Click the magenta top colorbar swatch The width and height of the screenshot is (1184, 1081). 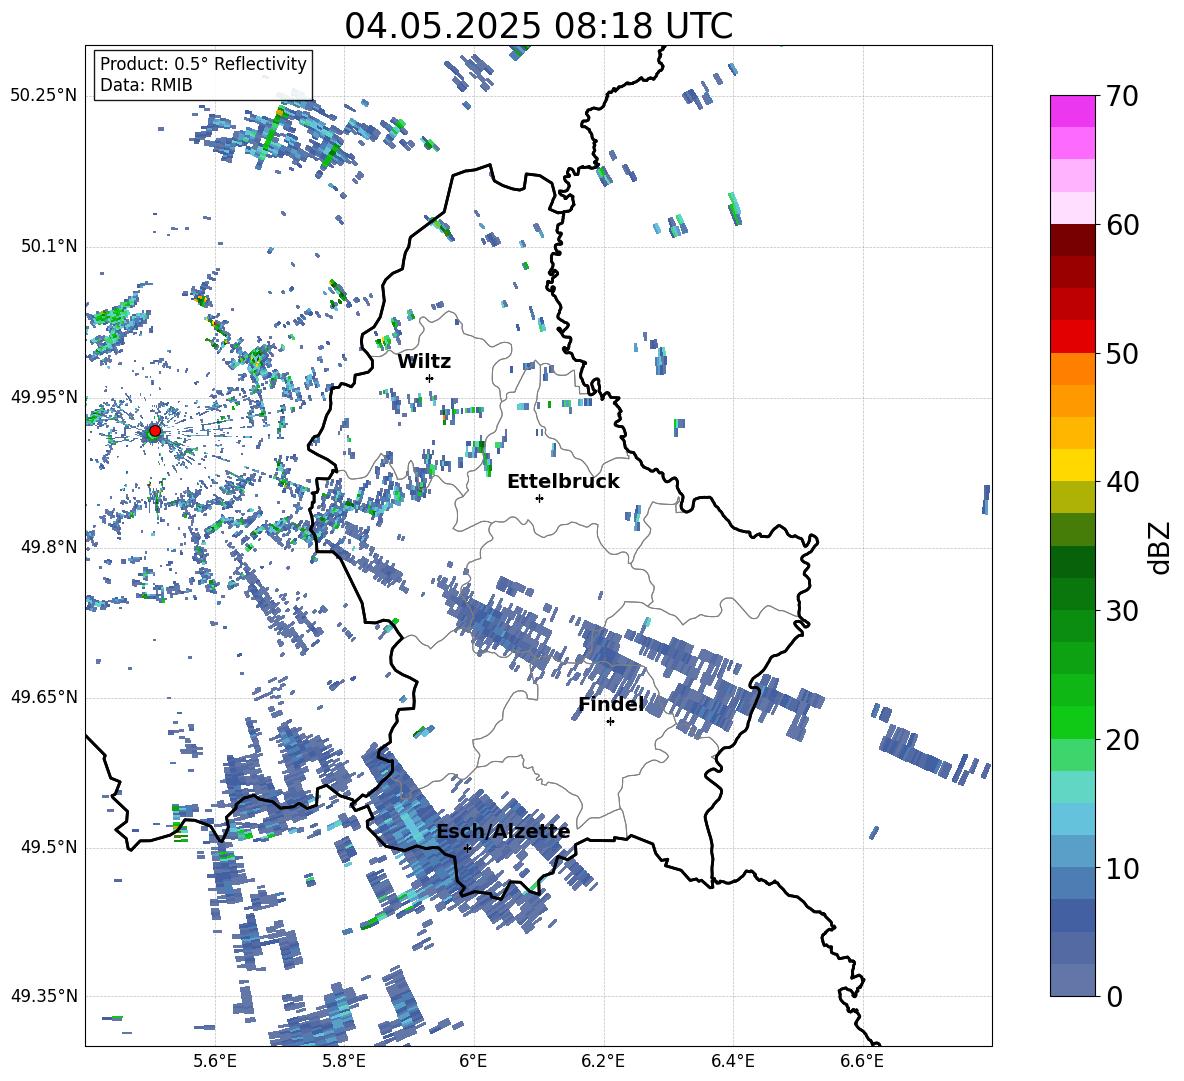tap(1072, 112)
